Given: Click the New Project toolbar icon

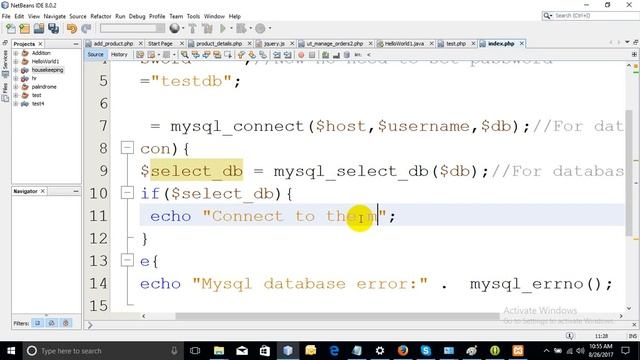Looking at the screenshot, I should coord(24,29).
